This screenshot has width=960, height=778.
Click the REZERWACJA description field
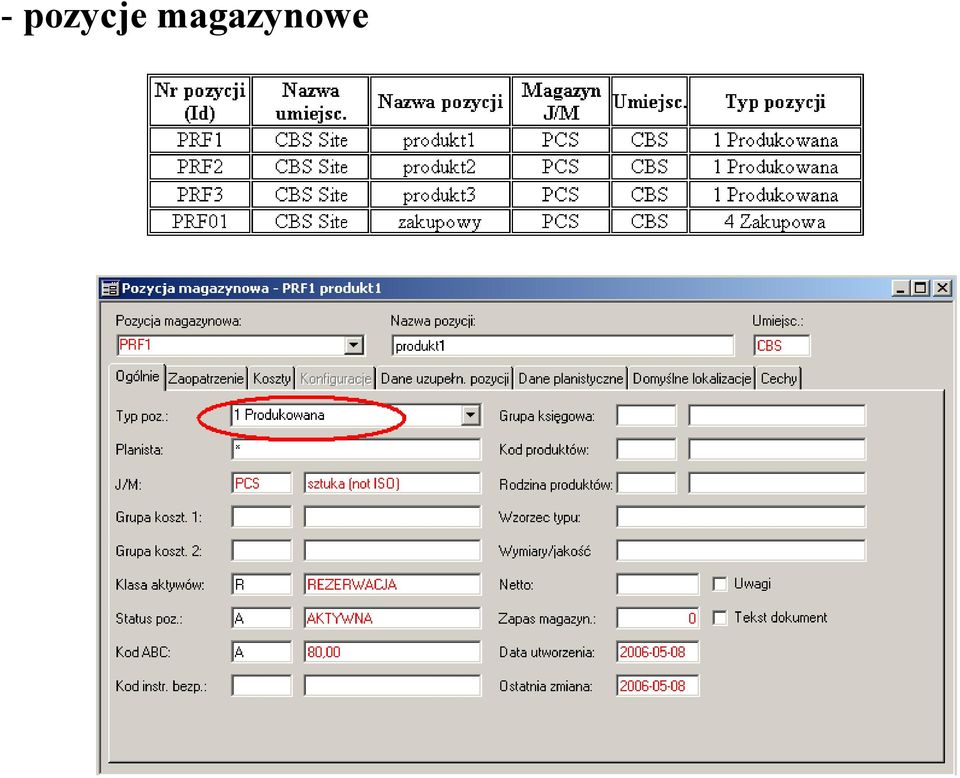[x=392, y=585]
